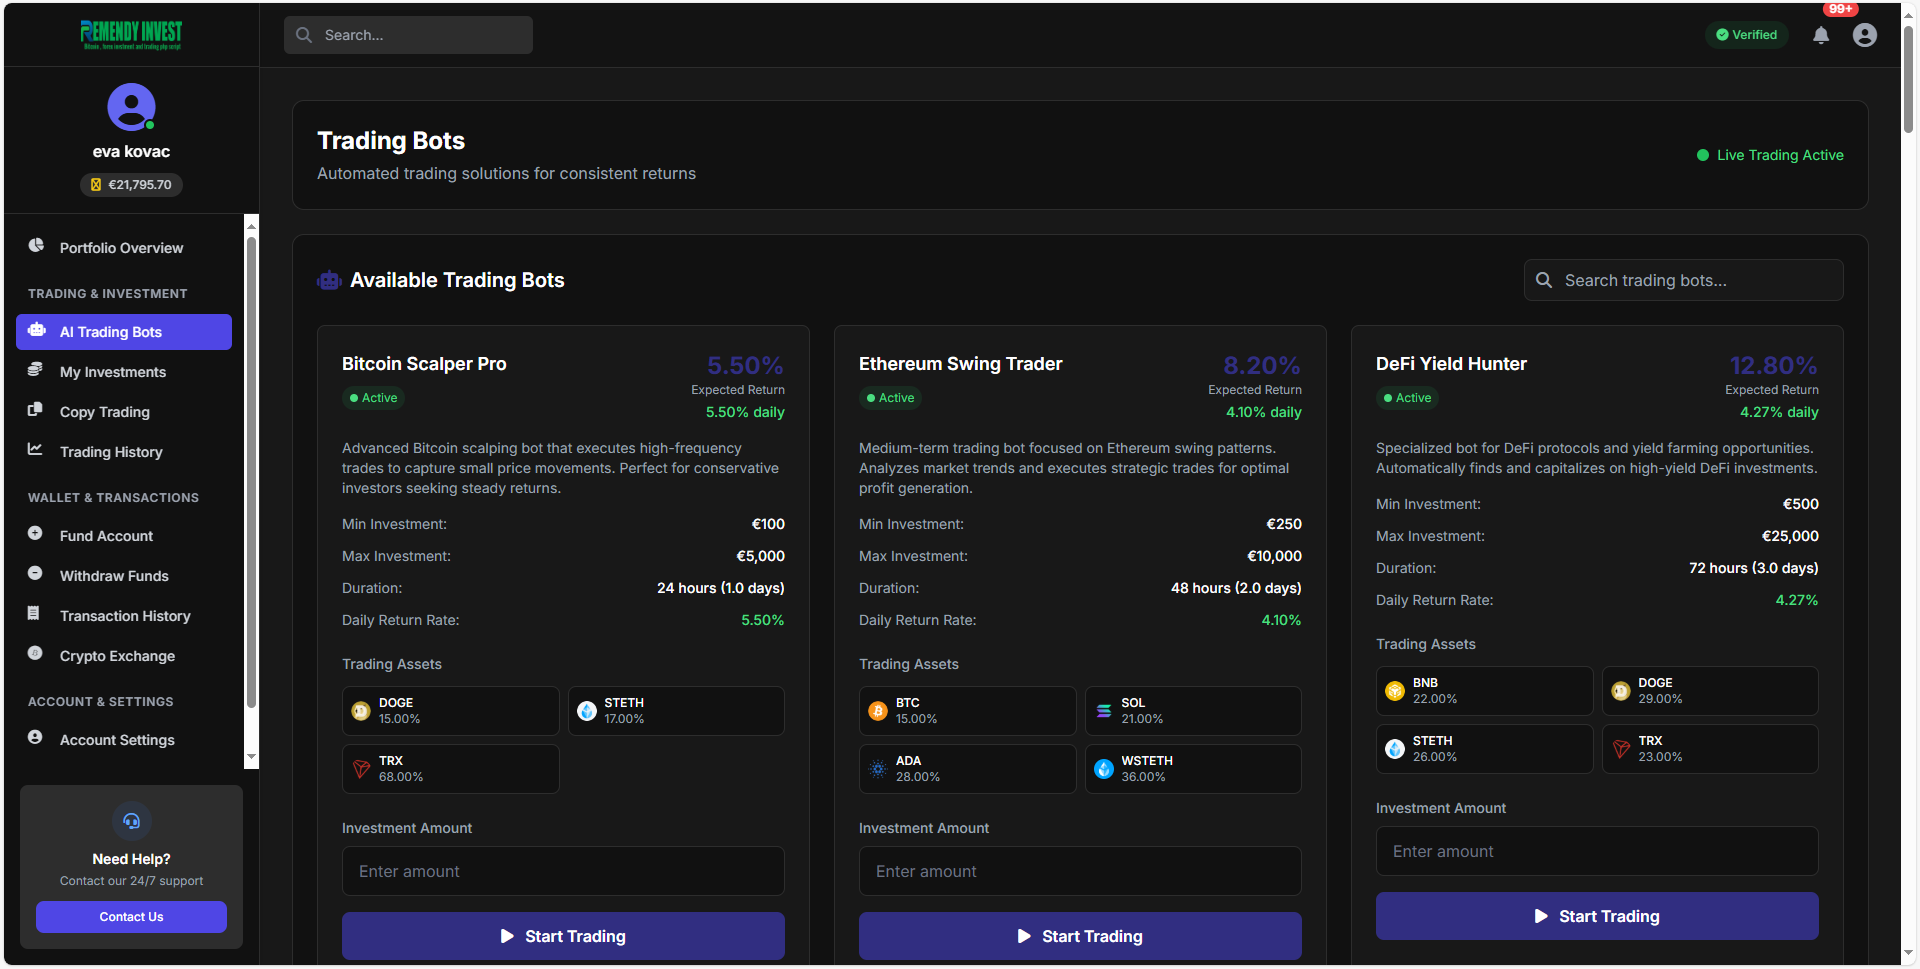Click the Withdraw Funds minus icon

35,573
